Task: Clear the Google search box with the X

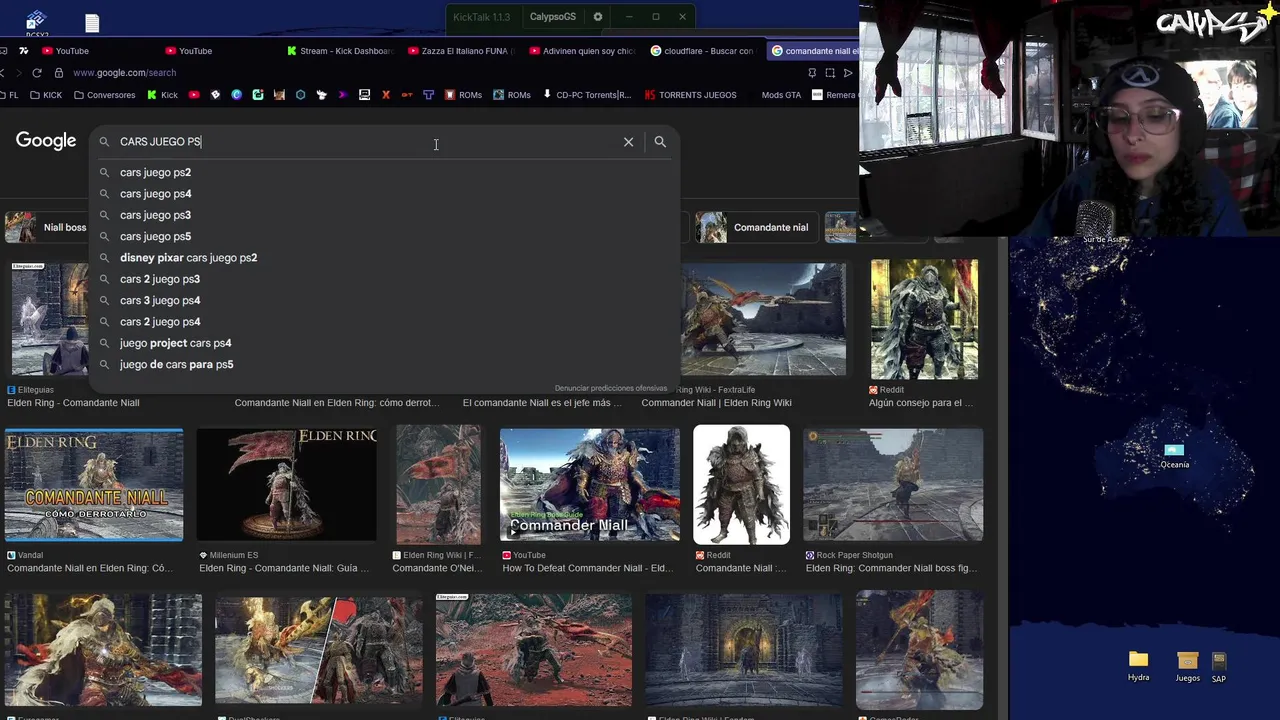Action: pos(628,142)
